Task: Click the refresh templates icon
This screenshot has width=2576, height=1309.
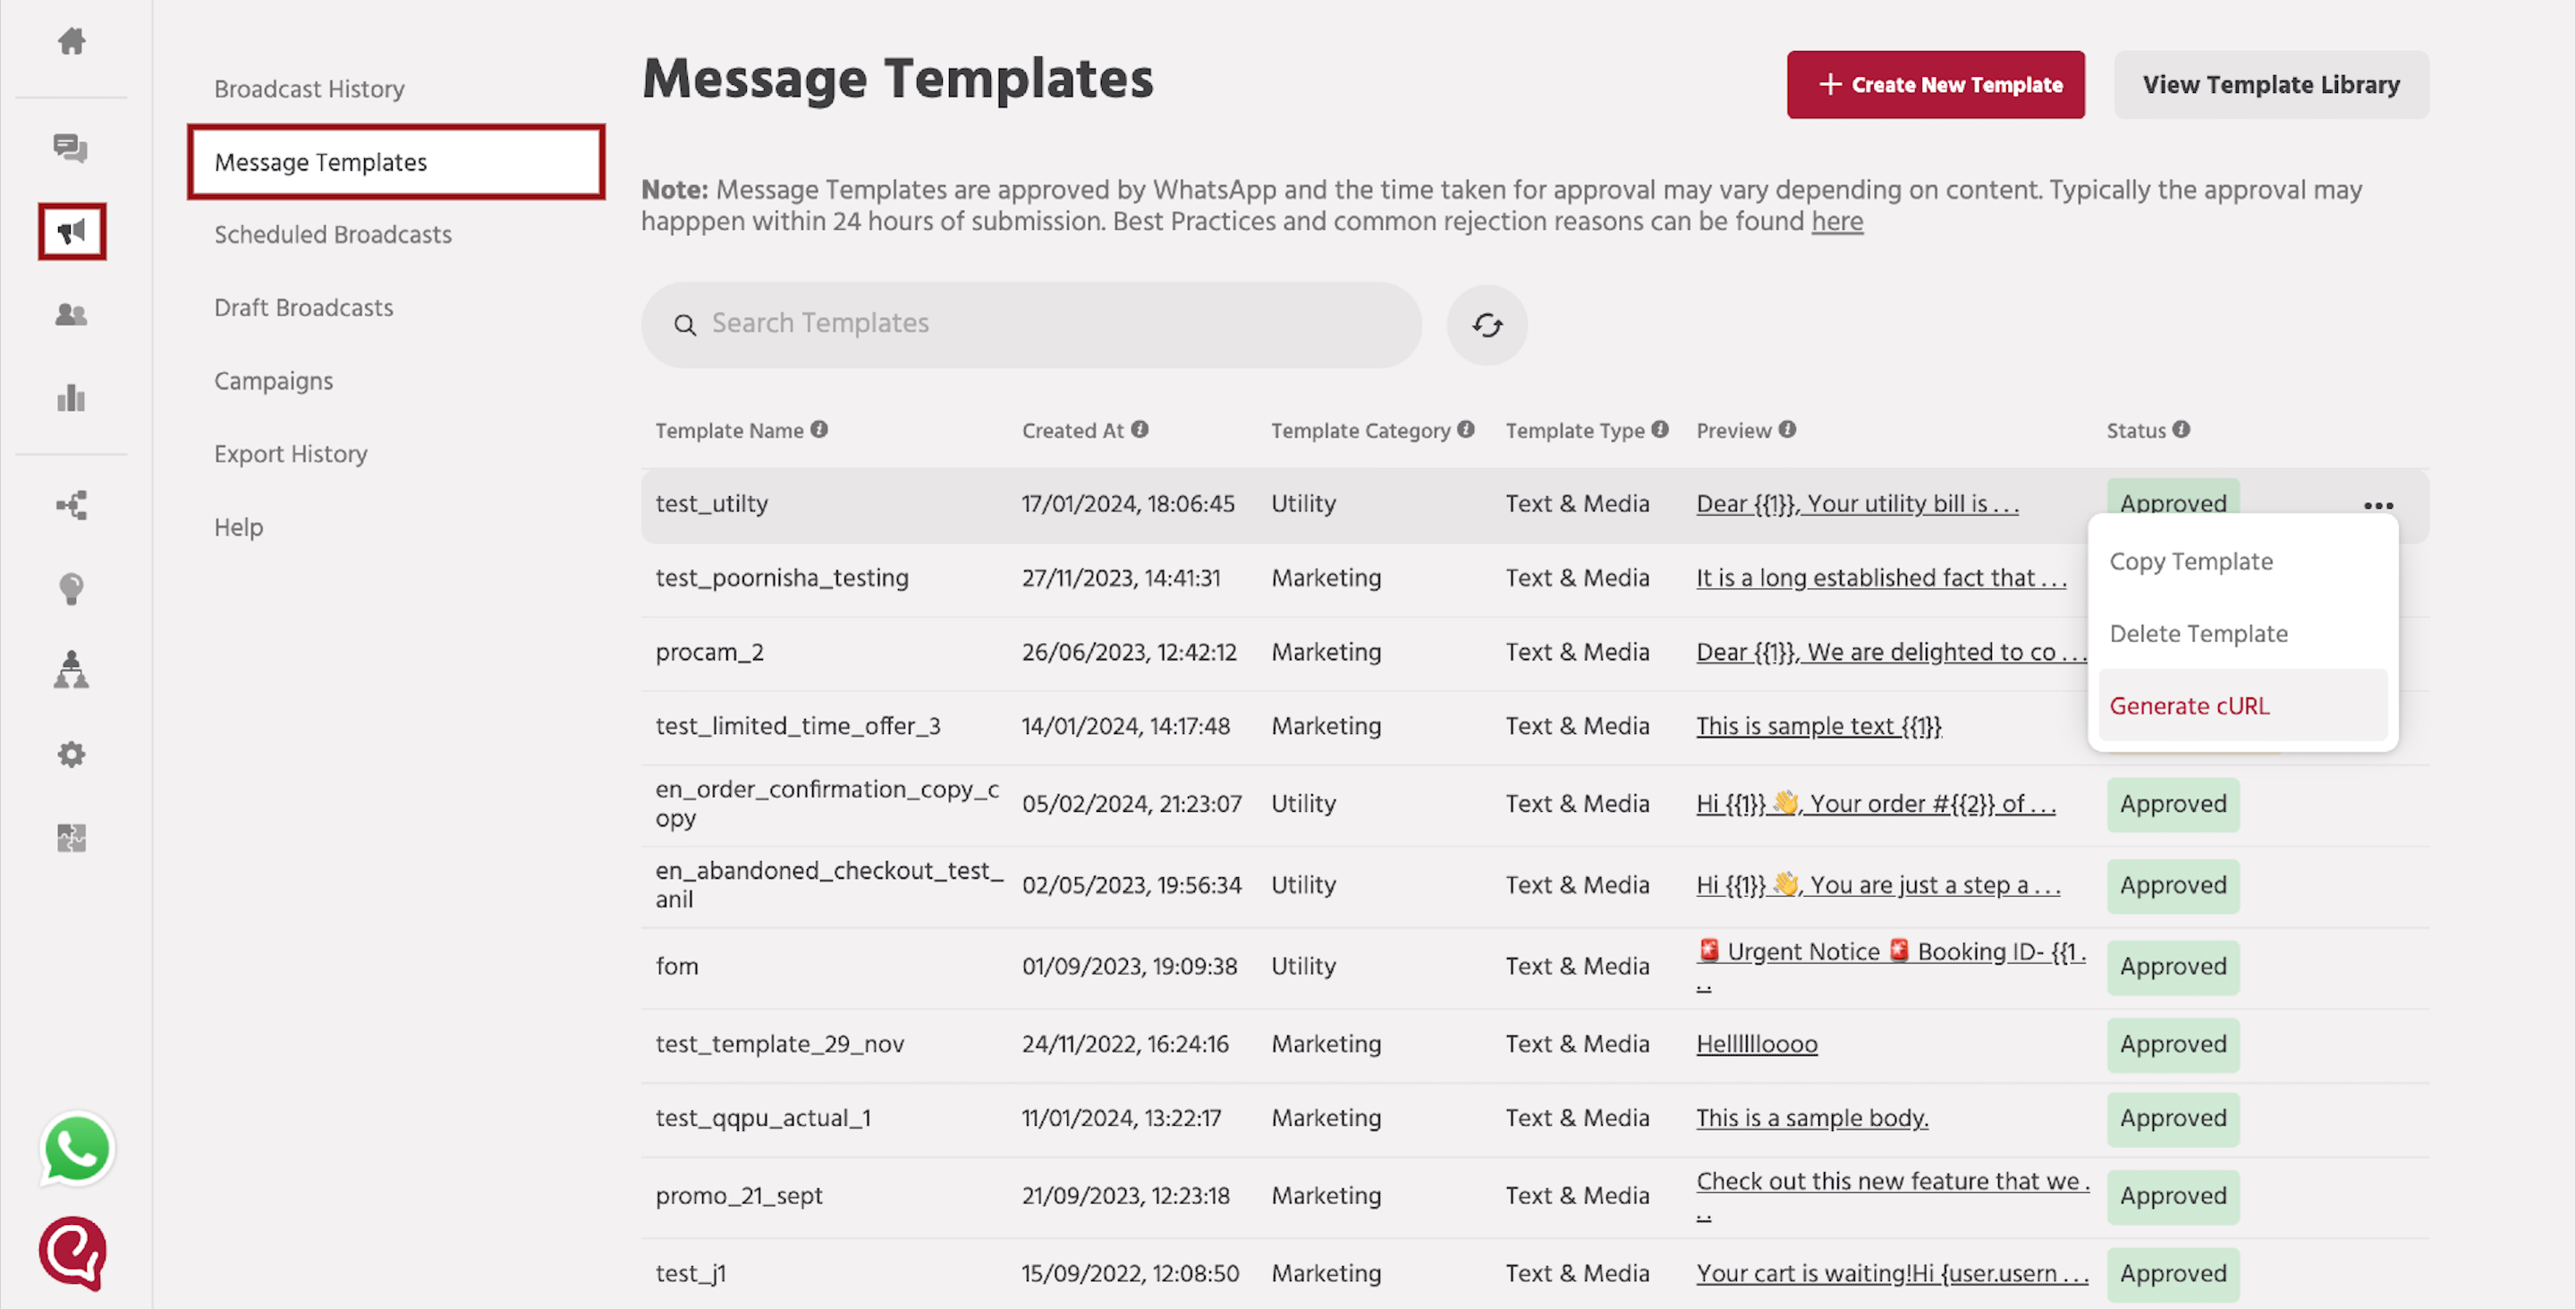Action: click(x=1487, y=324)
